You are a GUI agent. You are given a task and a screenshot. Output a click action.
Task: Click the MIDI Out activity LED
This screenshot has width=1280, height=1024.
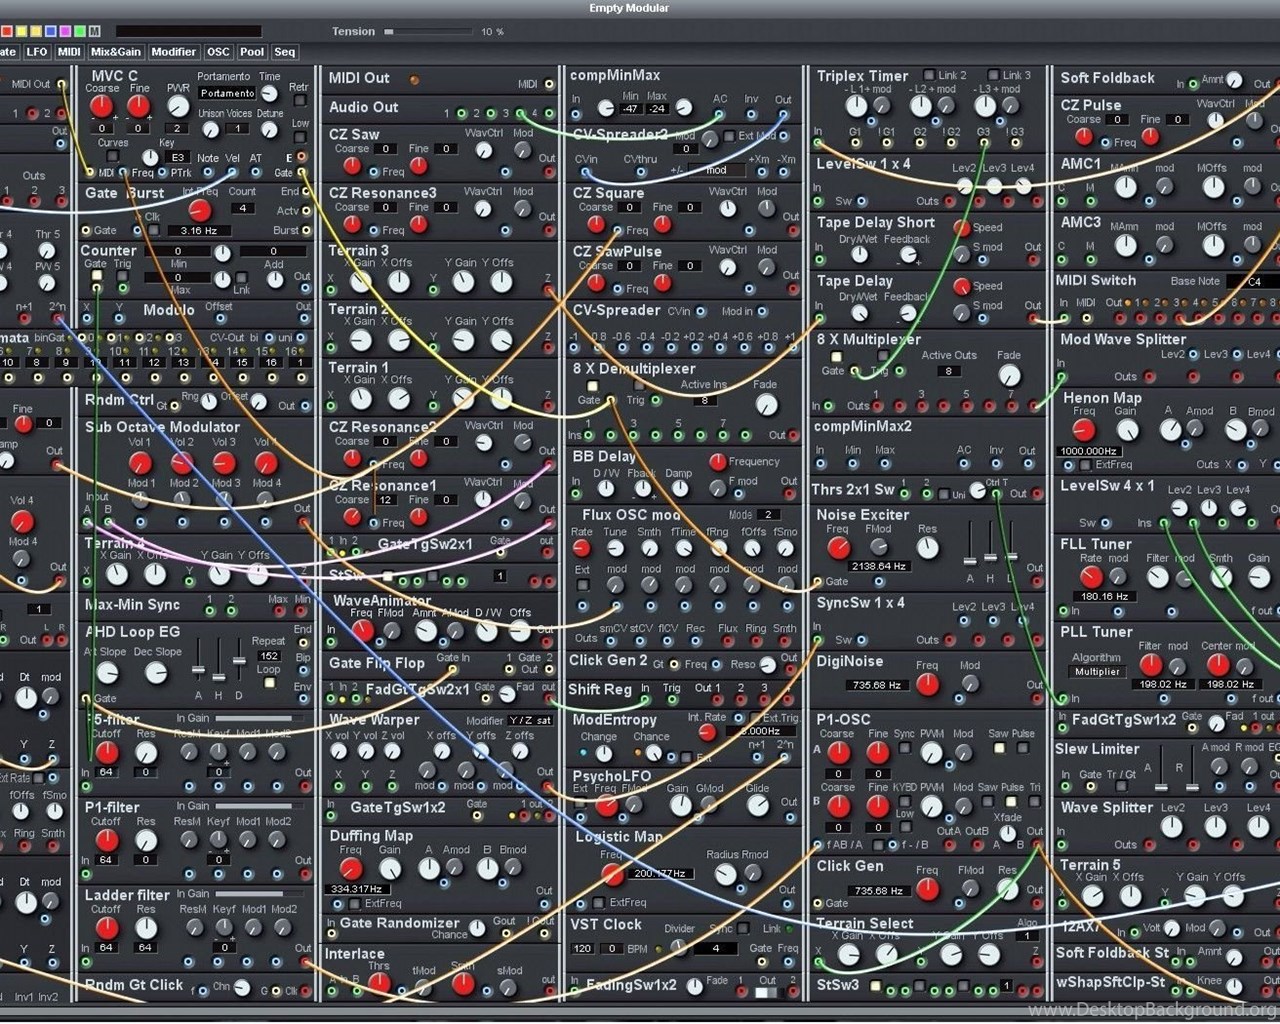click(x=414, y=79)
